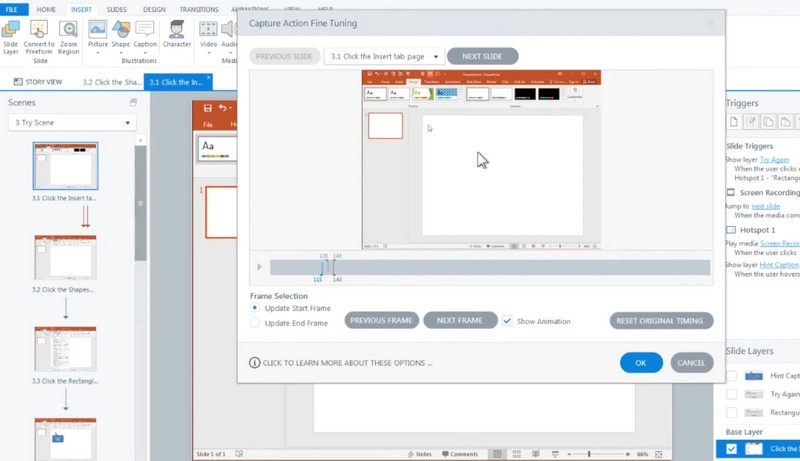Select Update End Frame radio button

(255, 323)
